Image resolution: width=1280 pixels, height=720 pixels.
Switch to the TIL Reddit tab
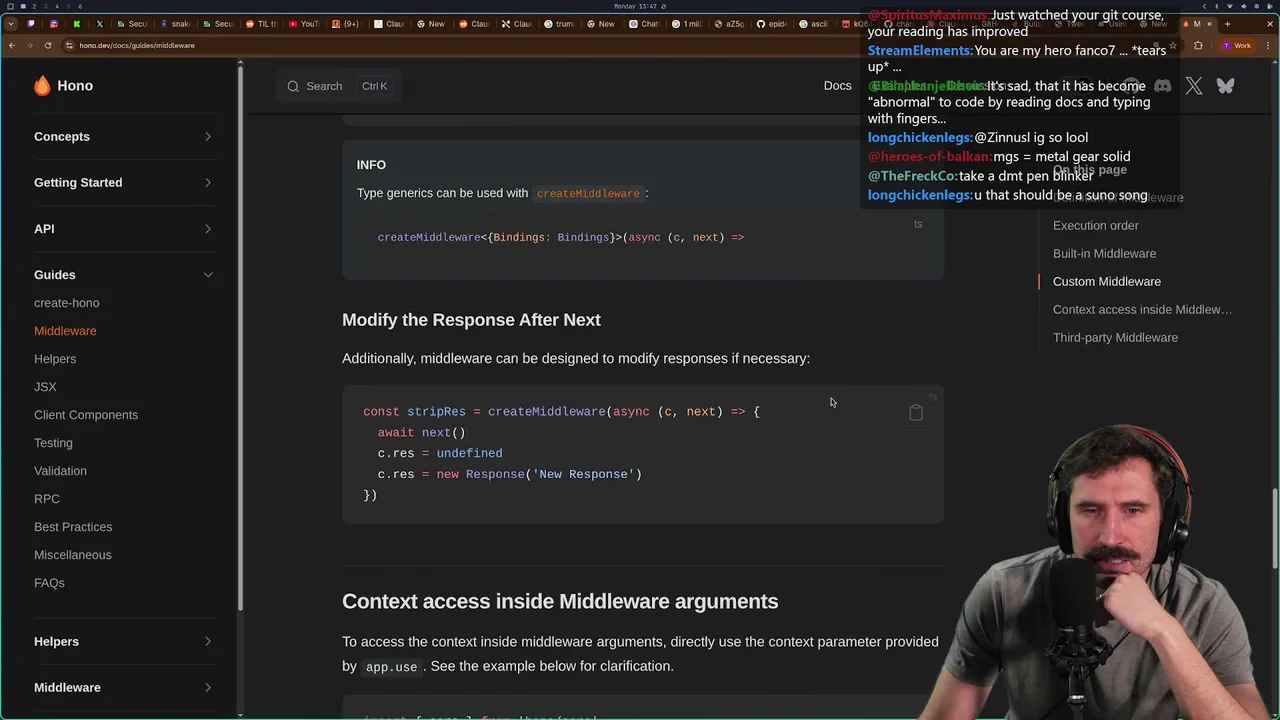pyautogui.click(x=261, y=24)
